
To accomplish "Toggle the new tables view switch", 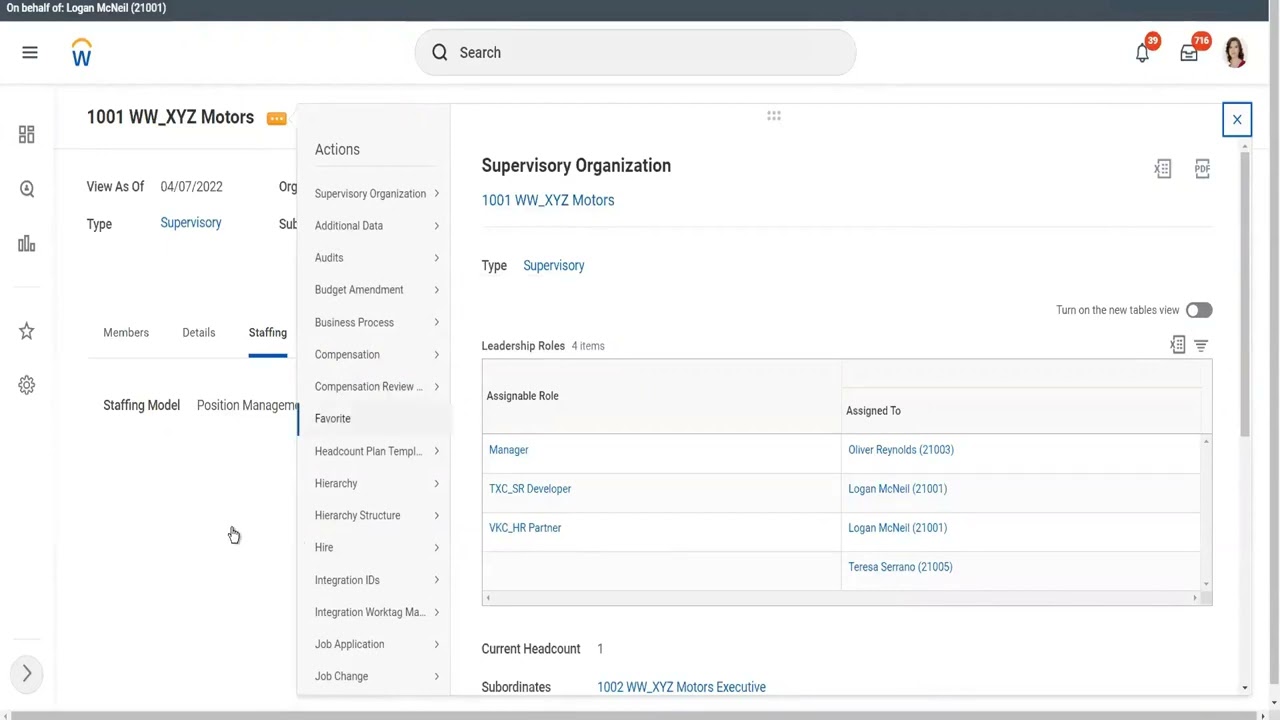I will [x=1199, y=310].
